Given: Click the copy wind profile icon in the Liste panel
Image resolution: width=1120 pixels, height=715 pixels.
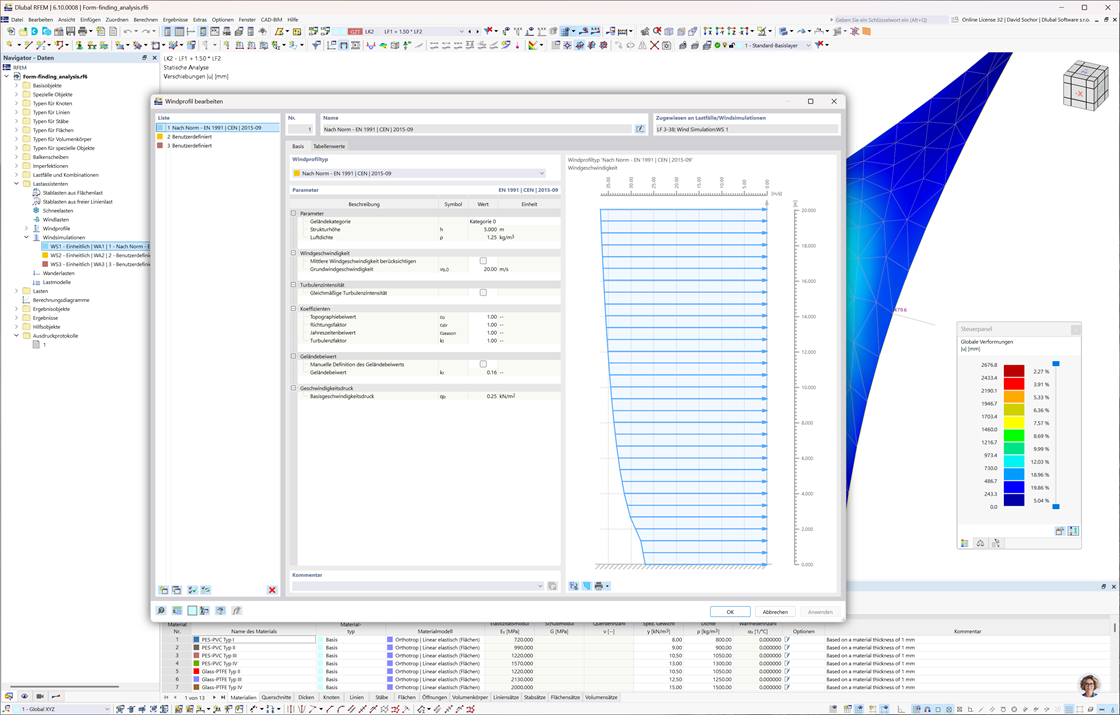Looking at the screenshot, I should [176, 590].
